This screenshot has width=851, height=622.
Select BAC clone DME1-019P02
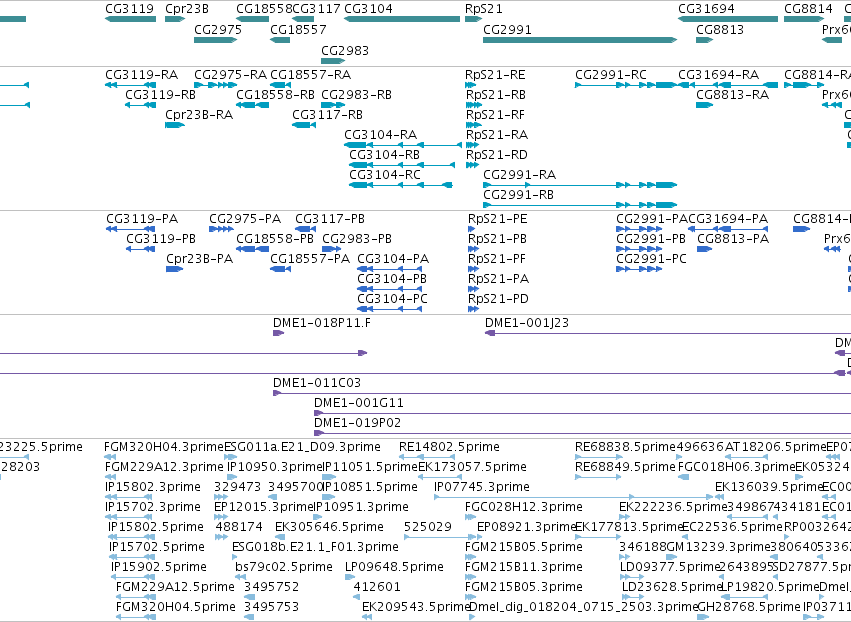point(357,423)
